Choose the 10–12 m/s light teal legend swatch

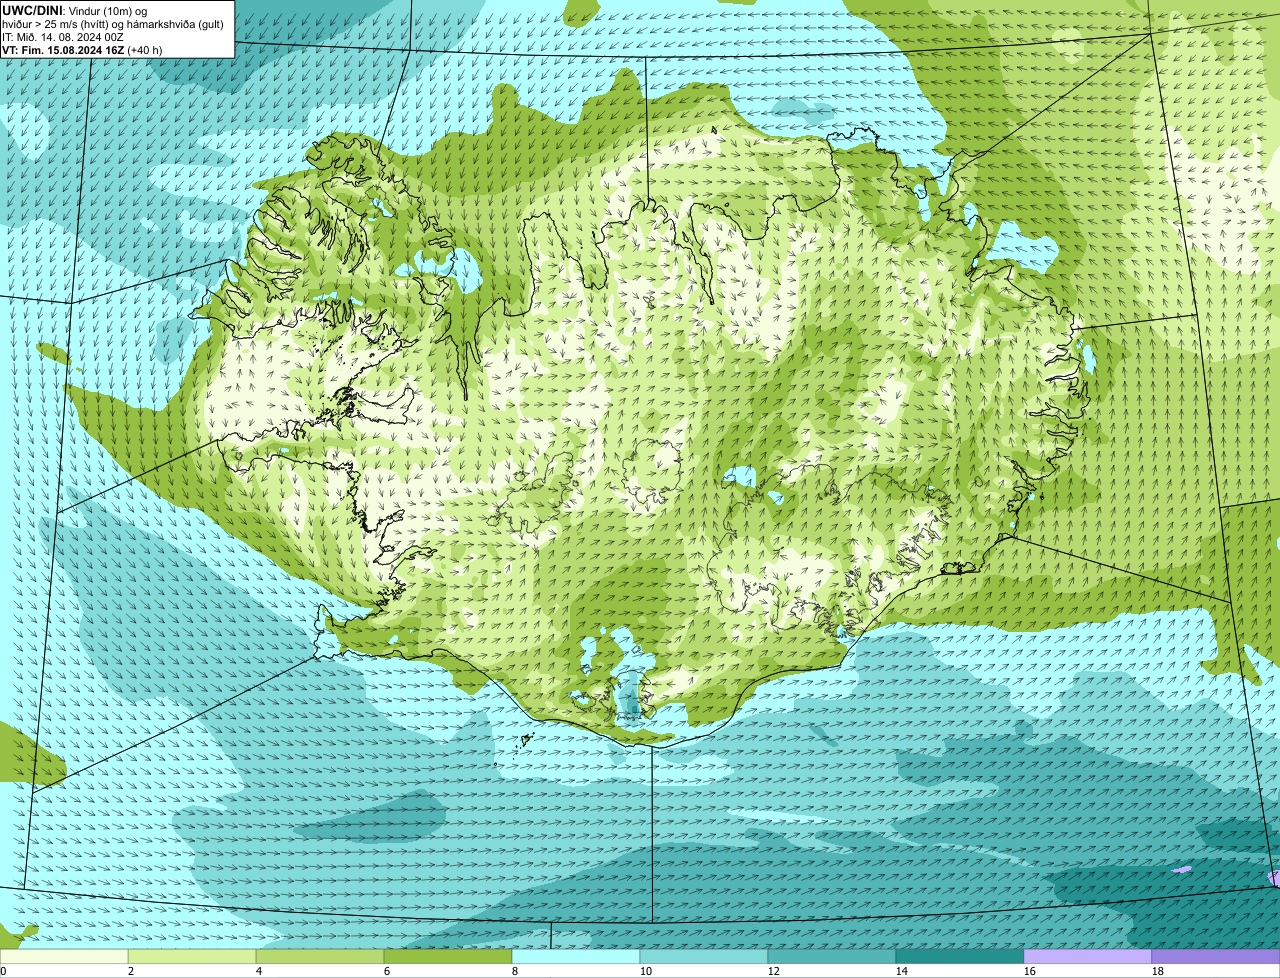(704, 956)
